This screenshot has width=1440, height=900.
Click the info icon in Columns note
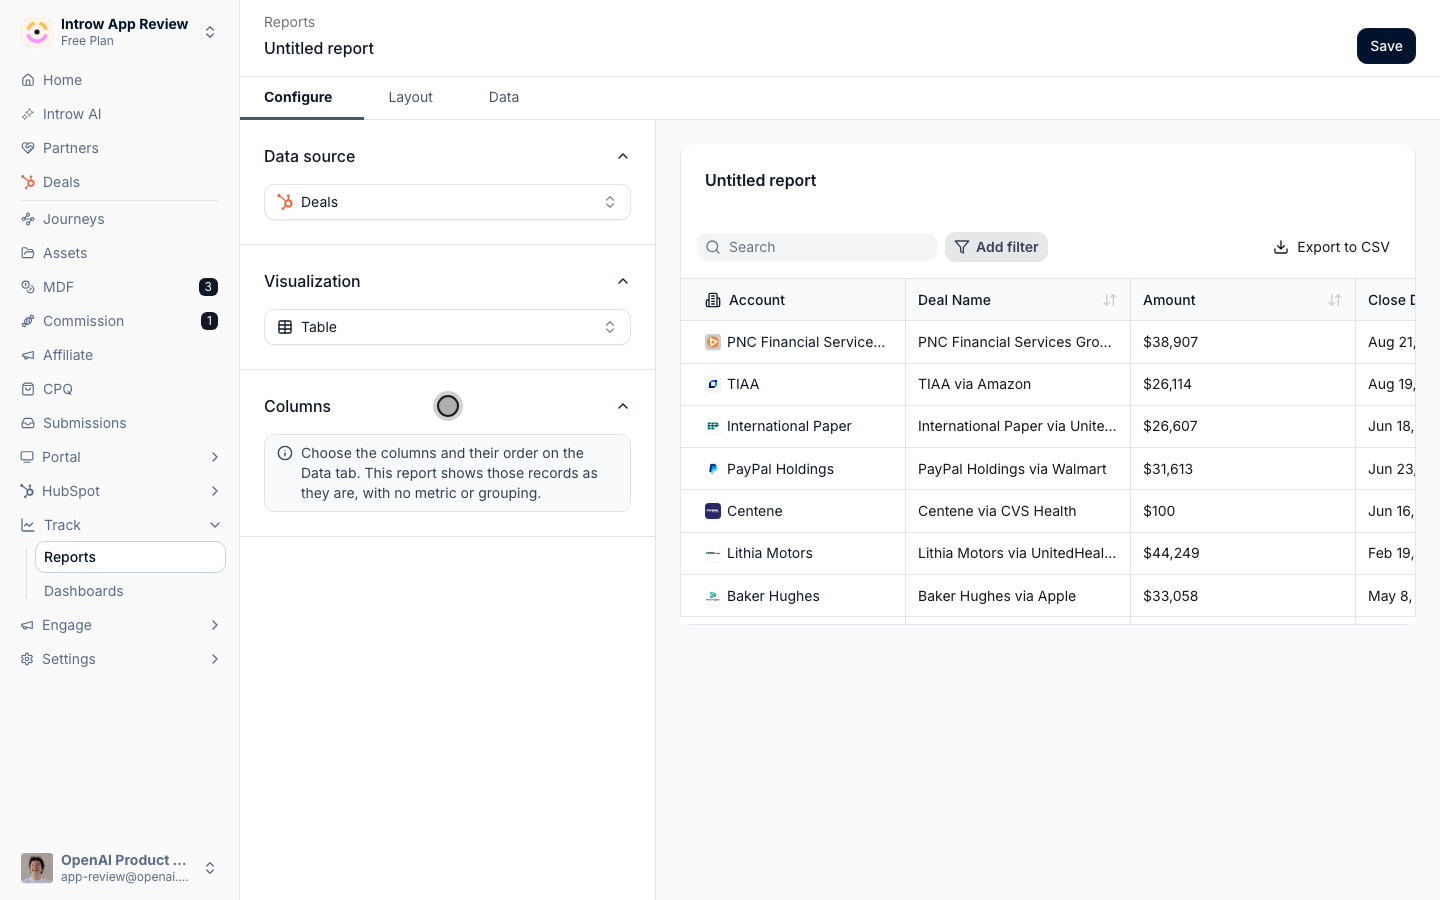click(285, 453)
